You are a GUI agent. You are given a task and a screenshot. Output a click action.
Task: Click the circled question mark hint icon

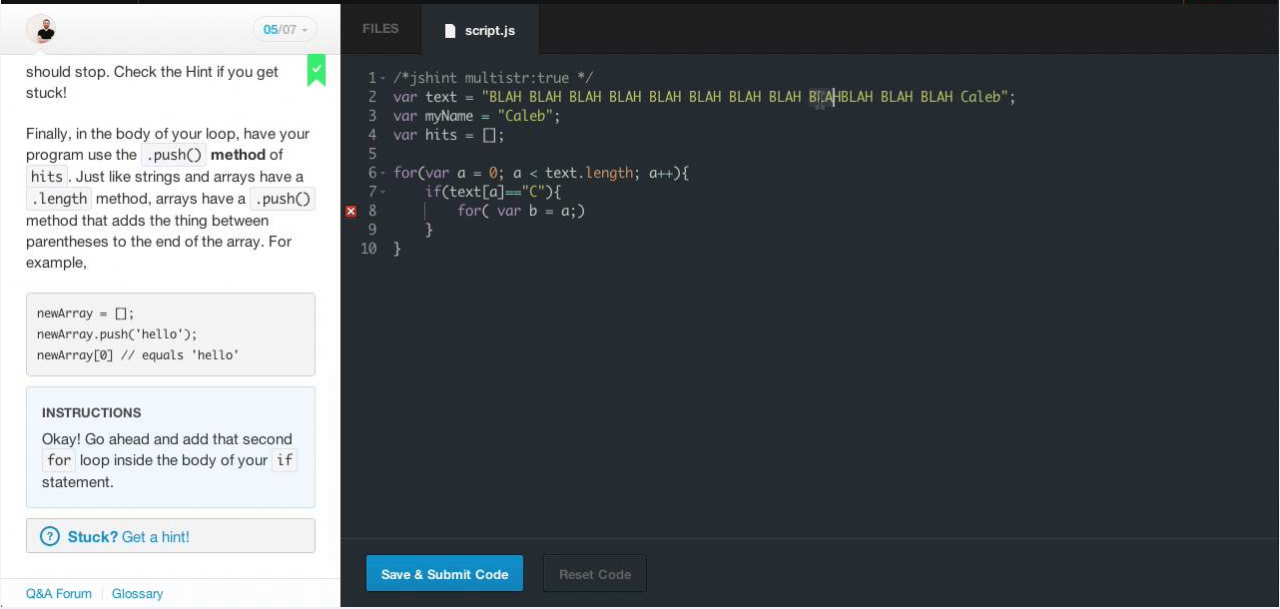pyautogui.click(x=50, y=537)
